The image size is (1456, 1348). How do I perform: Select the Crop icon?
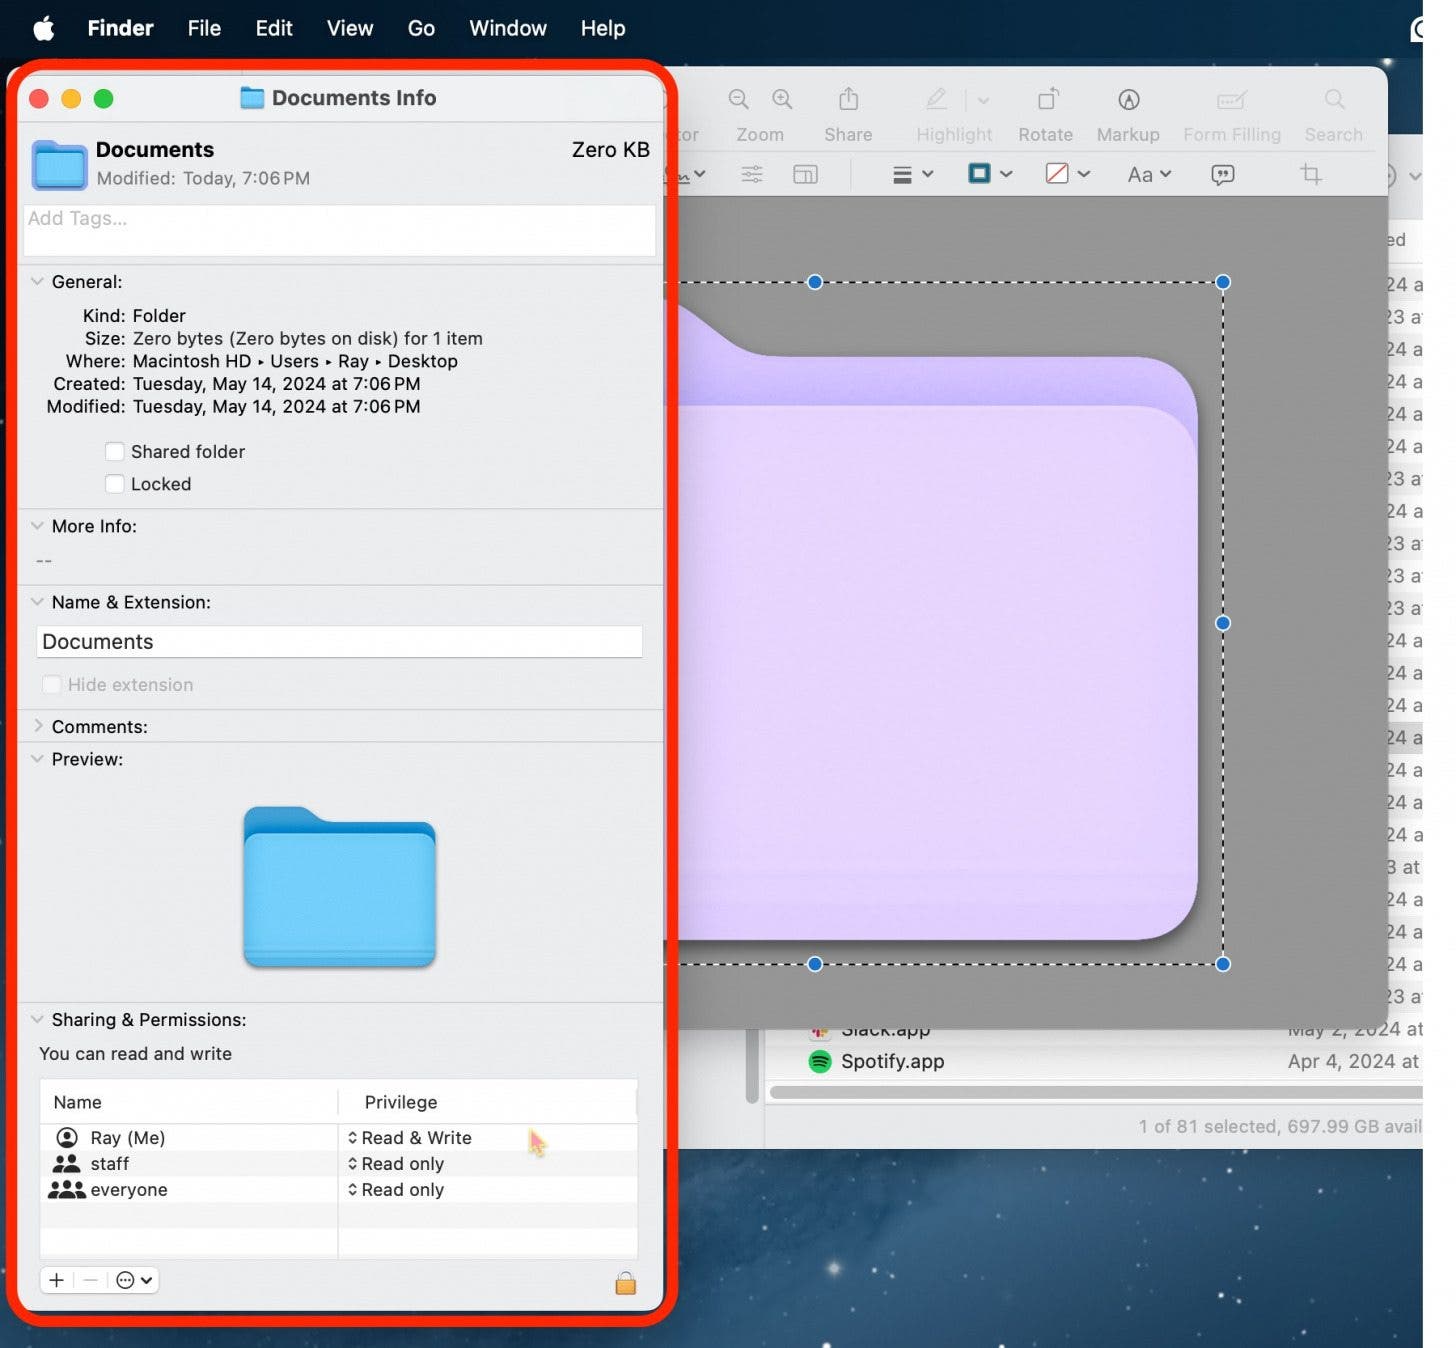[1311, 174]
